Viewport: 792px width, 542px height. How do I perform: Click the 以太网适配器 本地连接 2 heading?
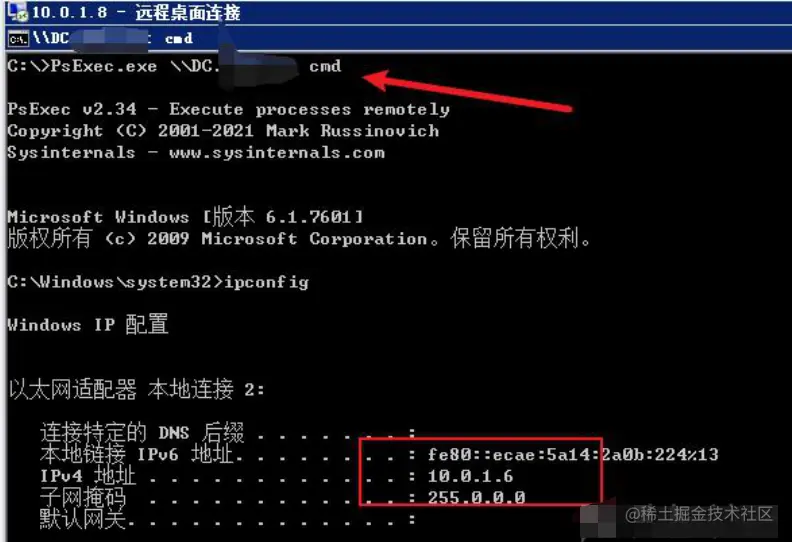coord(136,389)
